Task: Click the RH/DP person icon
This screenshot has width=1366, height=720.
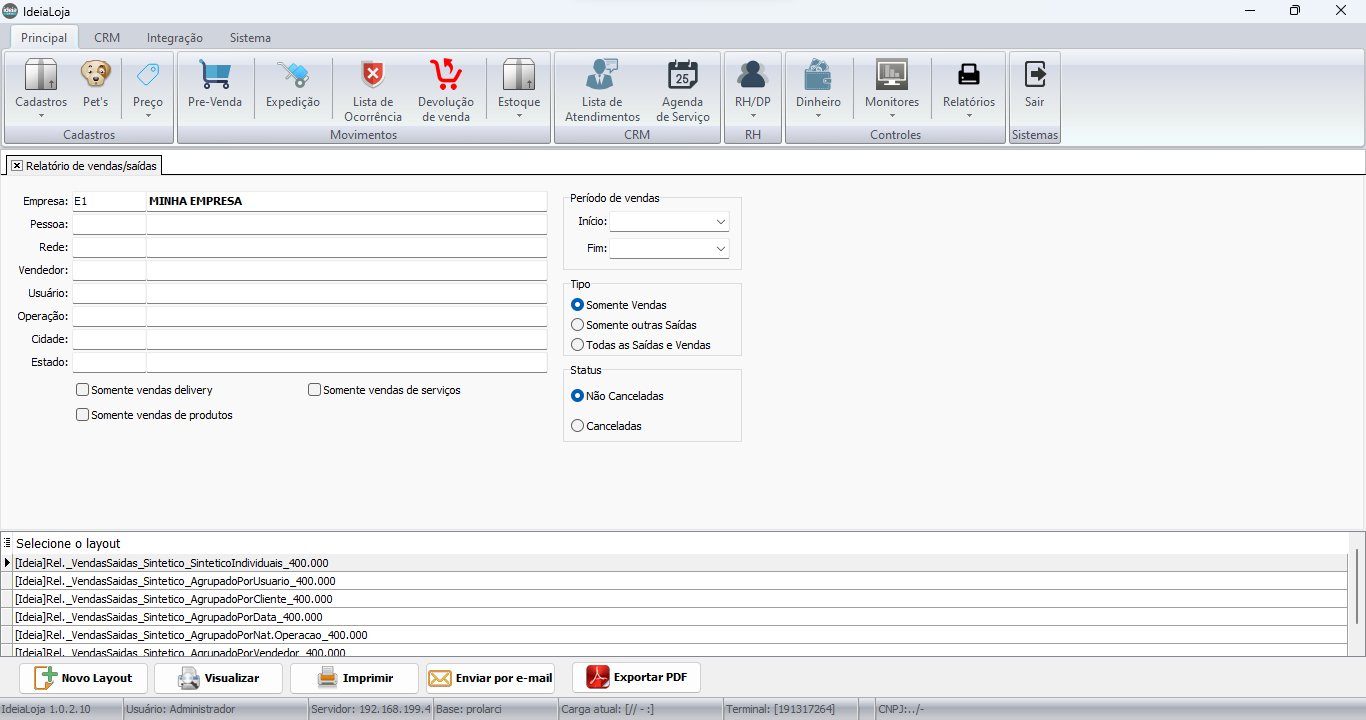Action: coord(752,76)
